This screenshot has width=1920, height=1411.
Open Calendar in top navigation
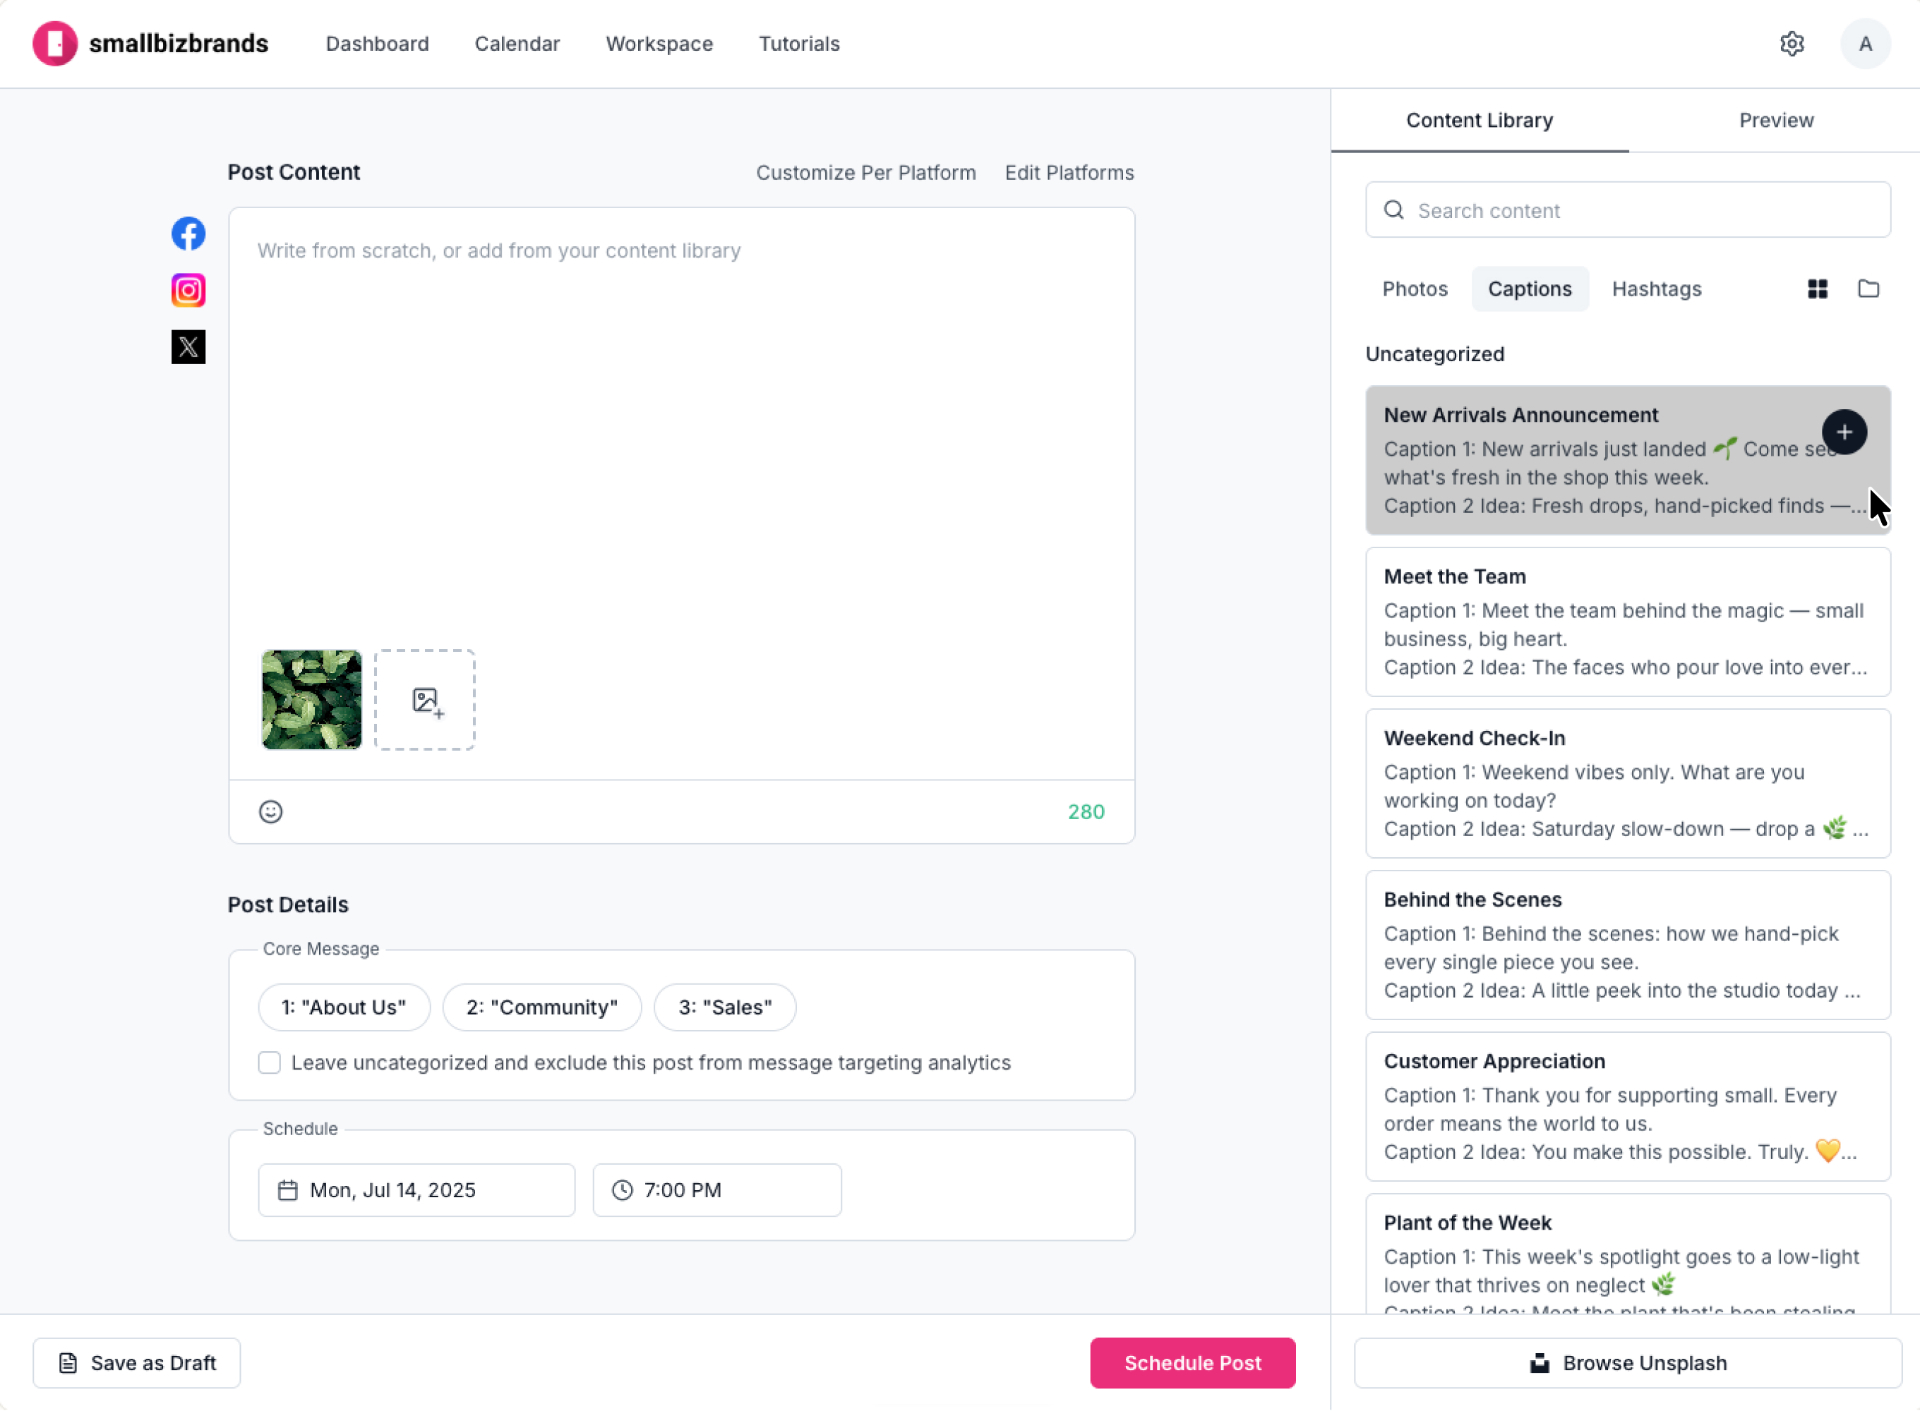pos(517,44)
